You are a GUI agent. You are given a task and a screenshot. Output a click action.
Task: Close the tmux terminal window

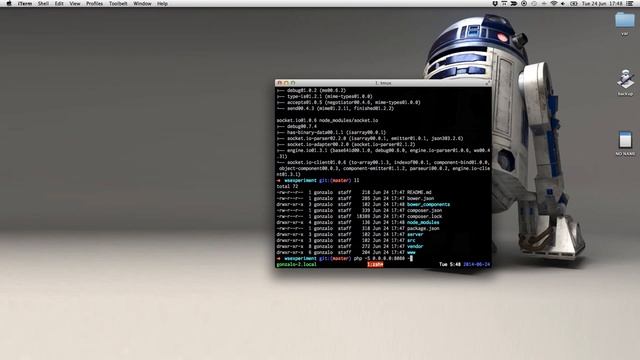pyautogui.click(x=280, y=83)
